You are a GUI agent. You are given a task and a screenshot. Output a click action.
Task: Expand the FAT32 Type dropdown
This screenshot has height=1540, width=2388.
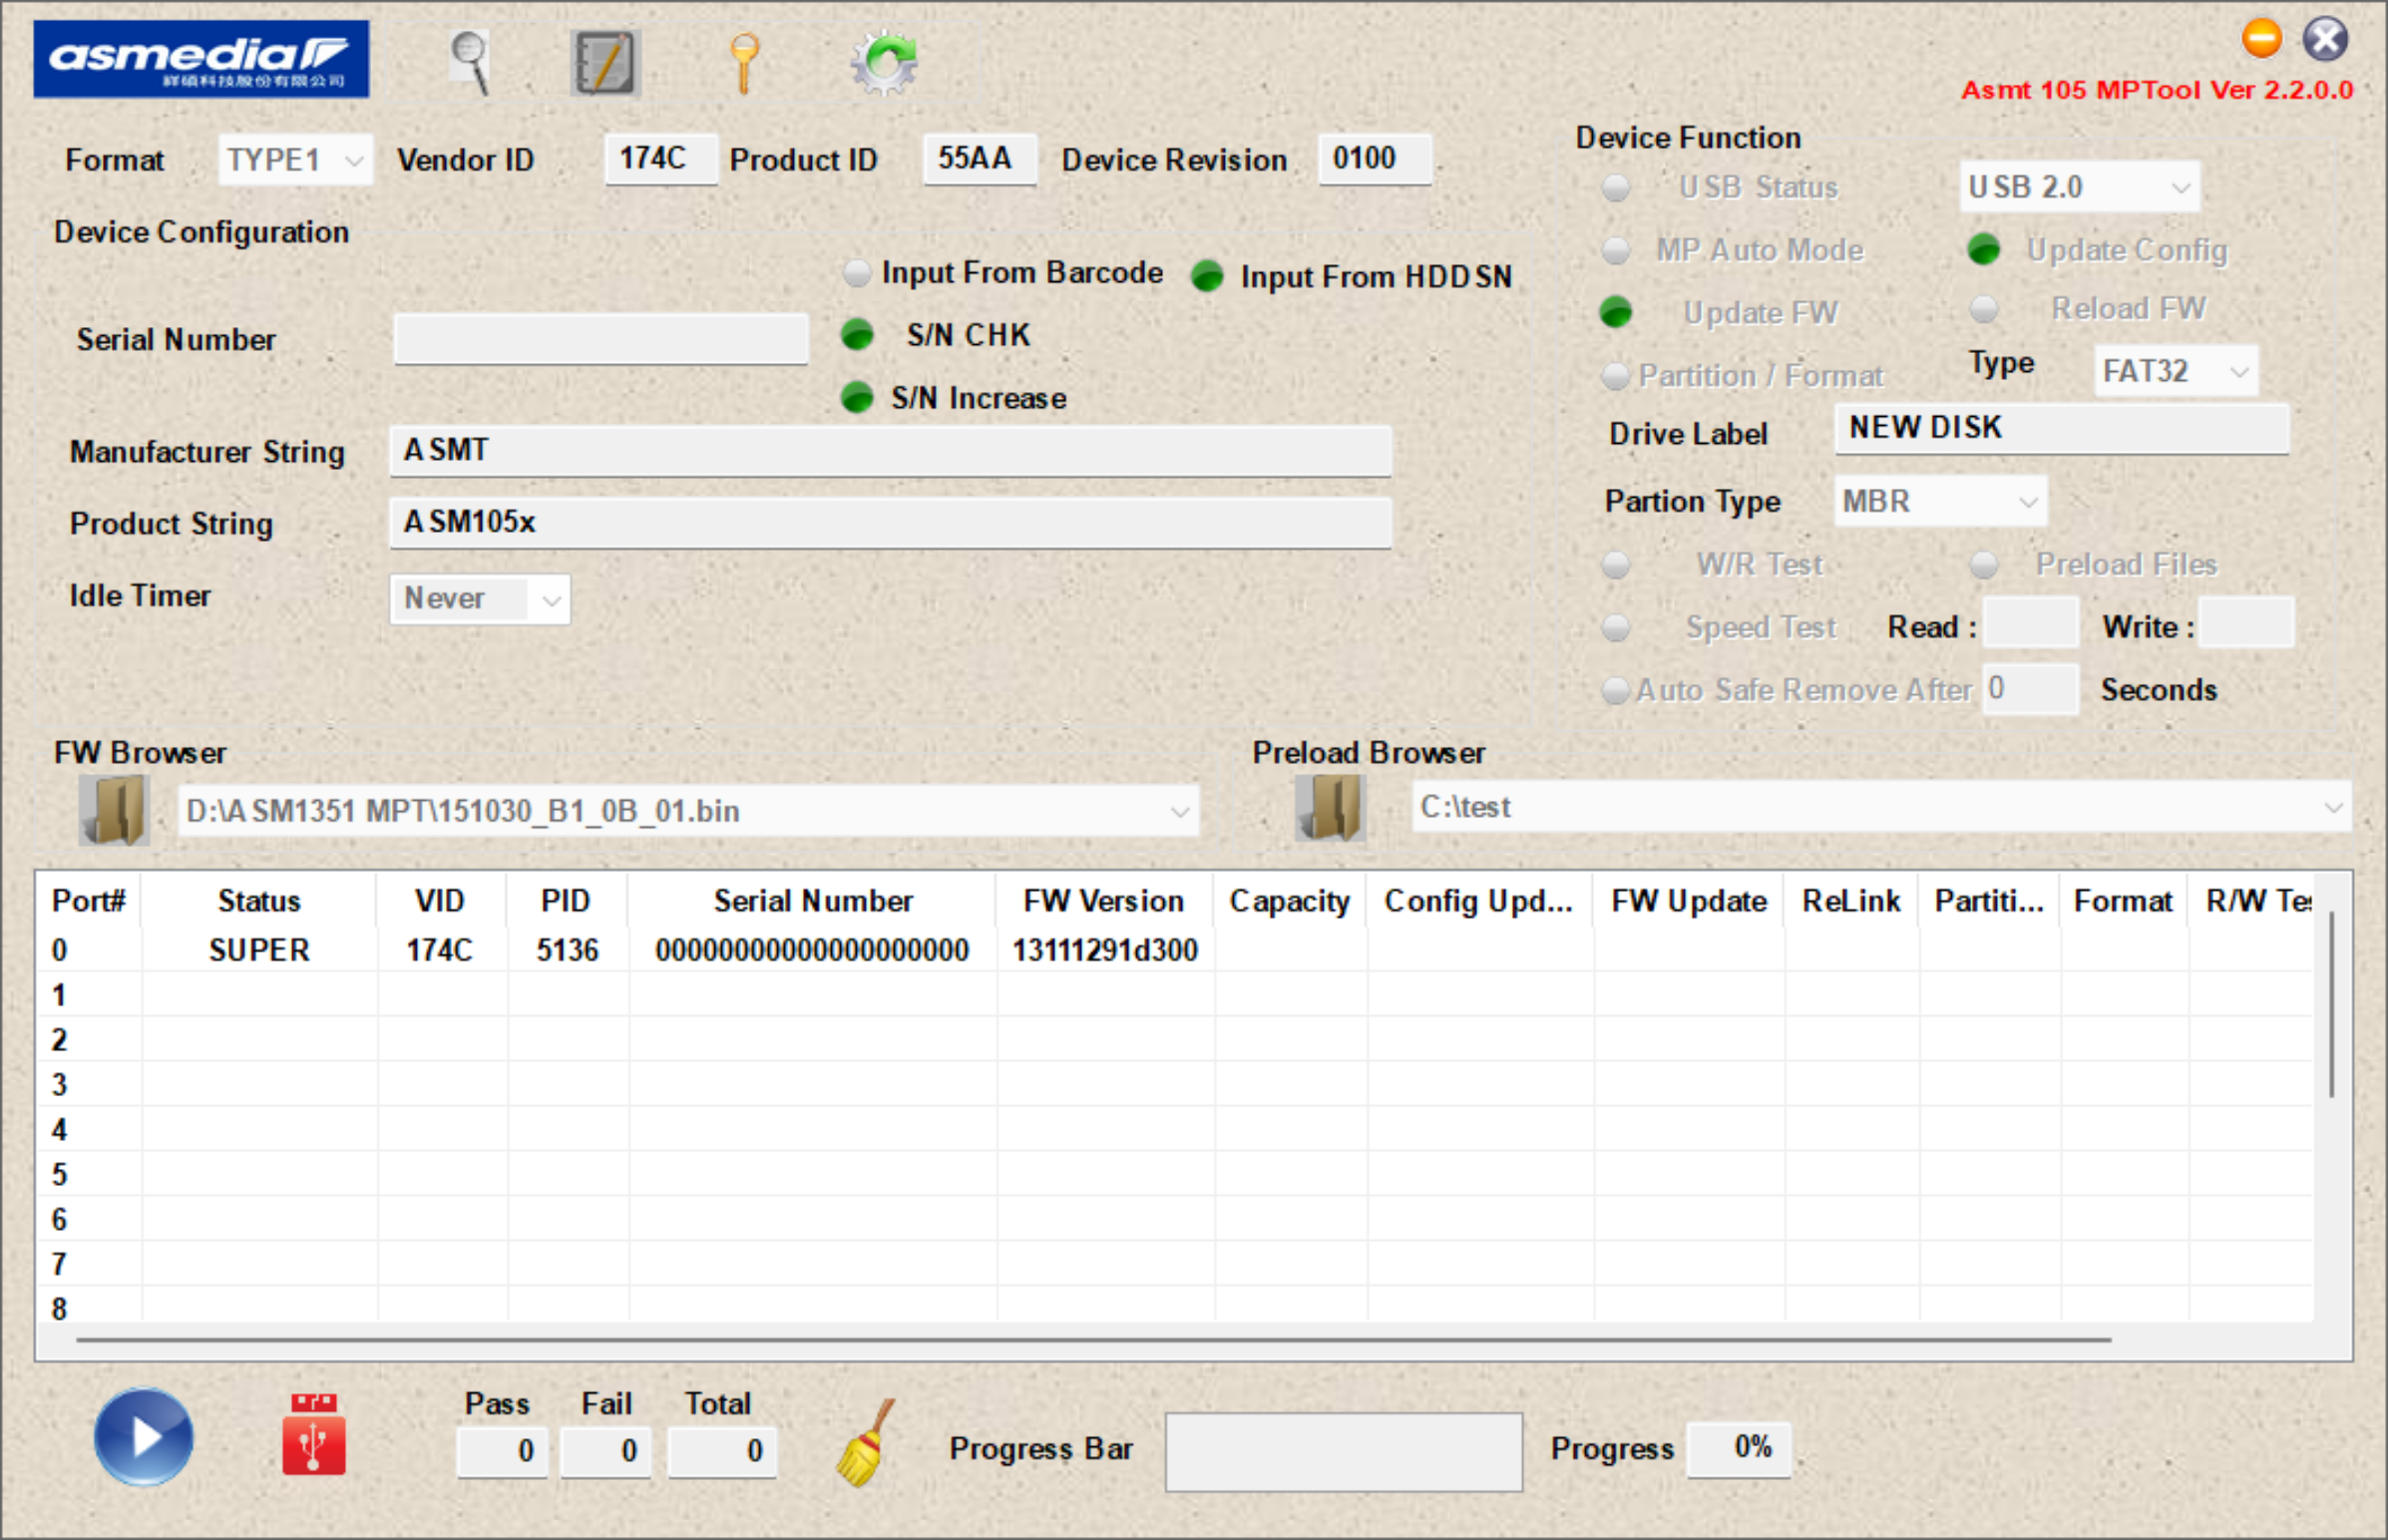click(x=2175, y=372)
